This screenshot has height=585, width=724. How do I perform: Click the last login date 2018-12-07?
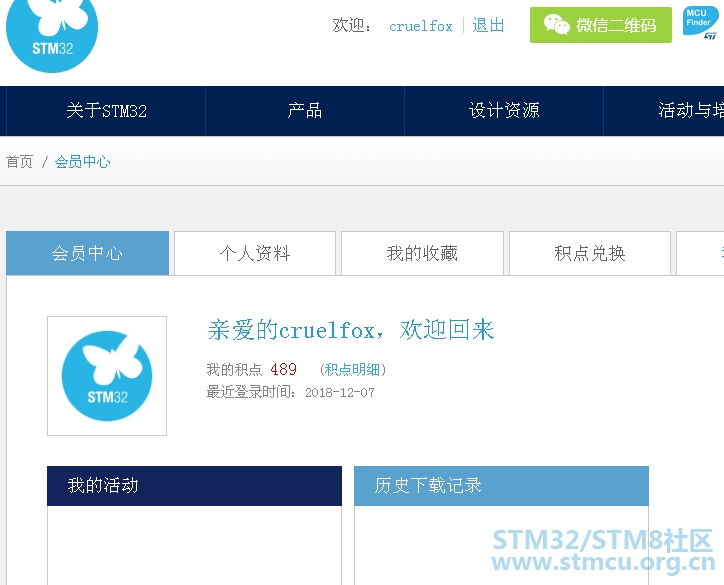point(340,392)
